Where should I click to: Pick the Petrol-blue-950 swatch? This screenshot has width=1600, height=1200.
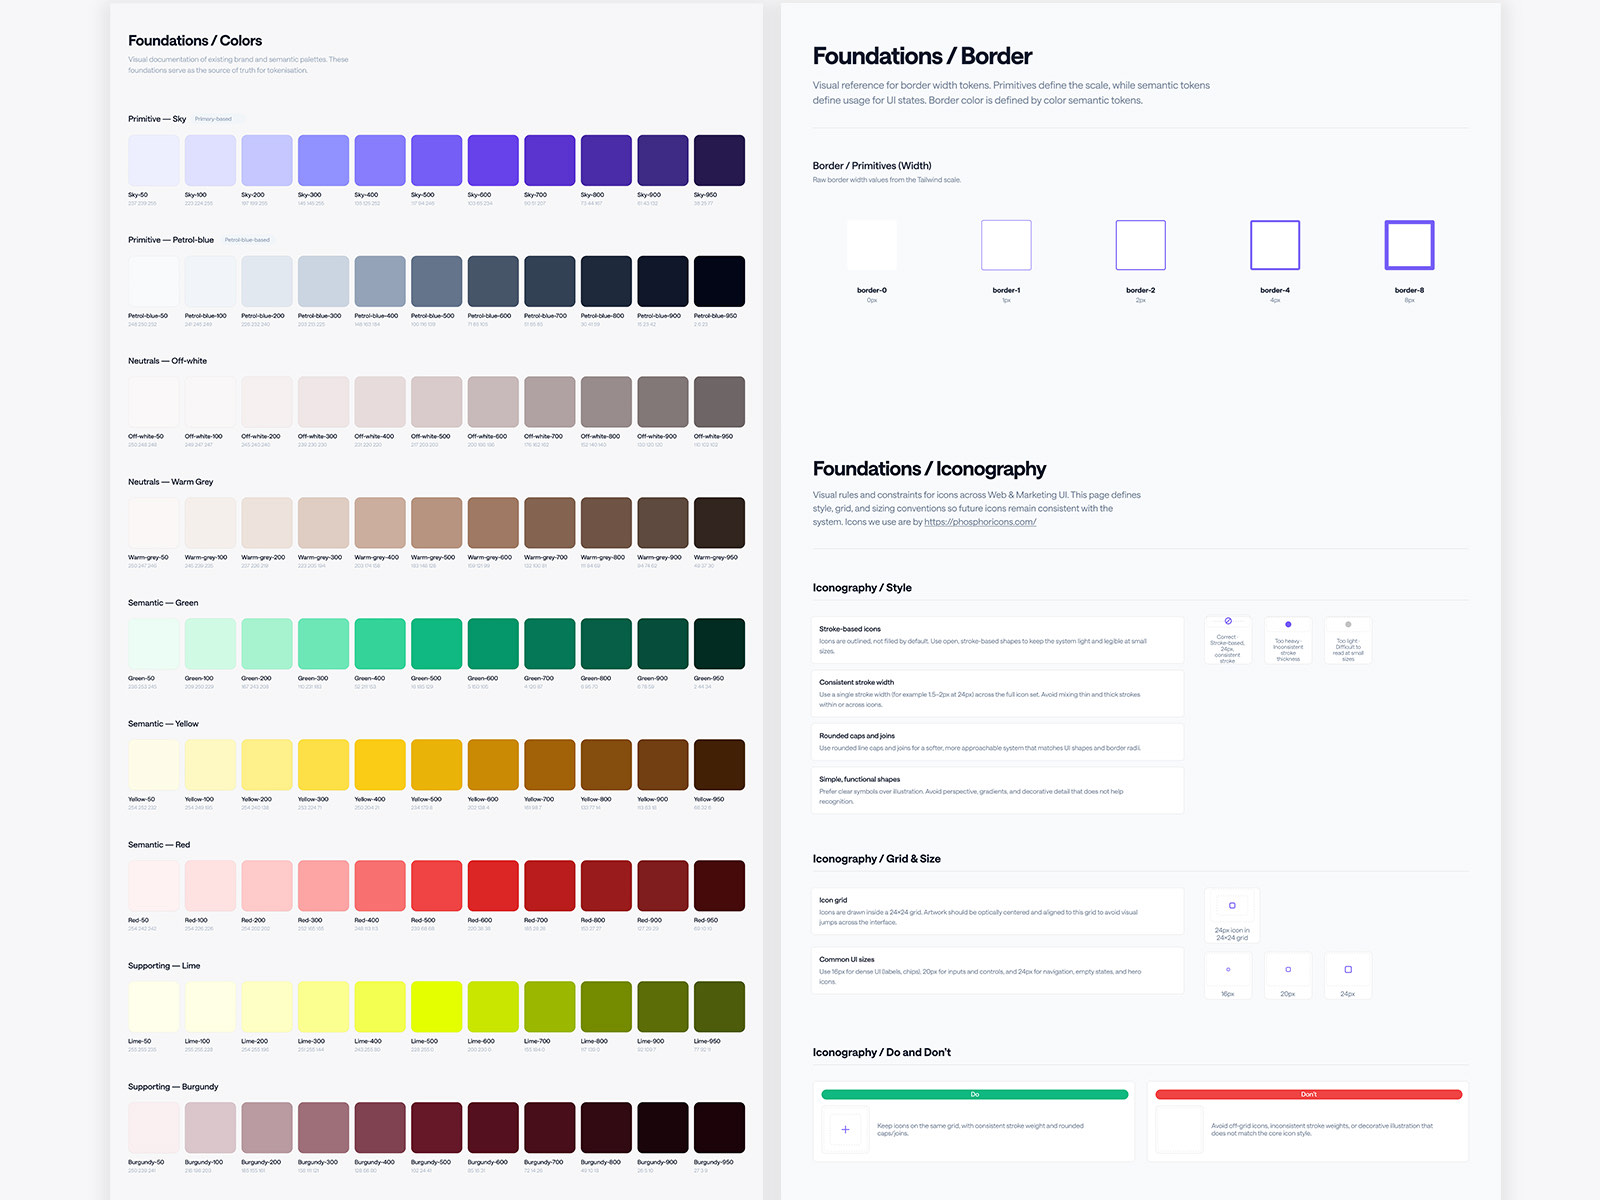coord(720,281)
